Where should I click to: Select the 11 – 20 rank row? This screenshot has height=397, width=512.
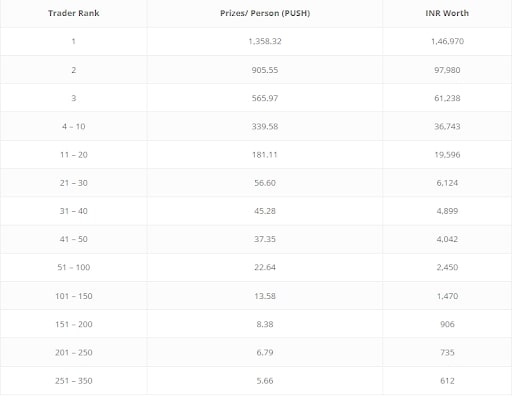coord(256,155)
